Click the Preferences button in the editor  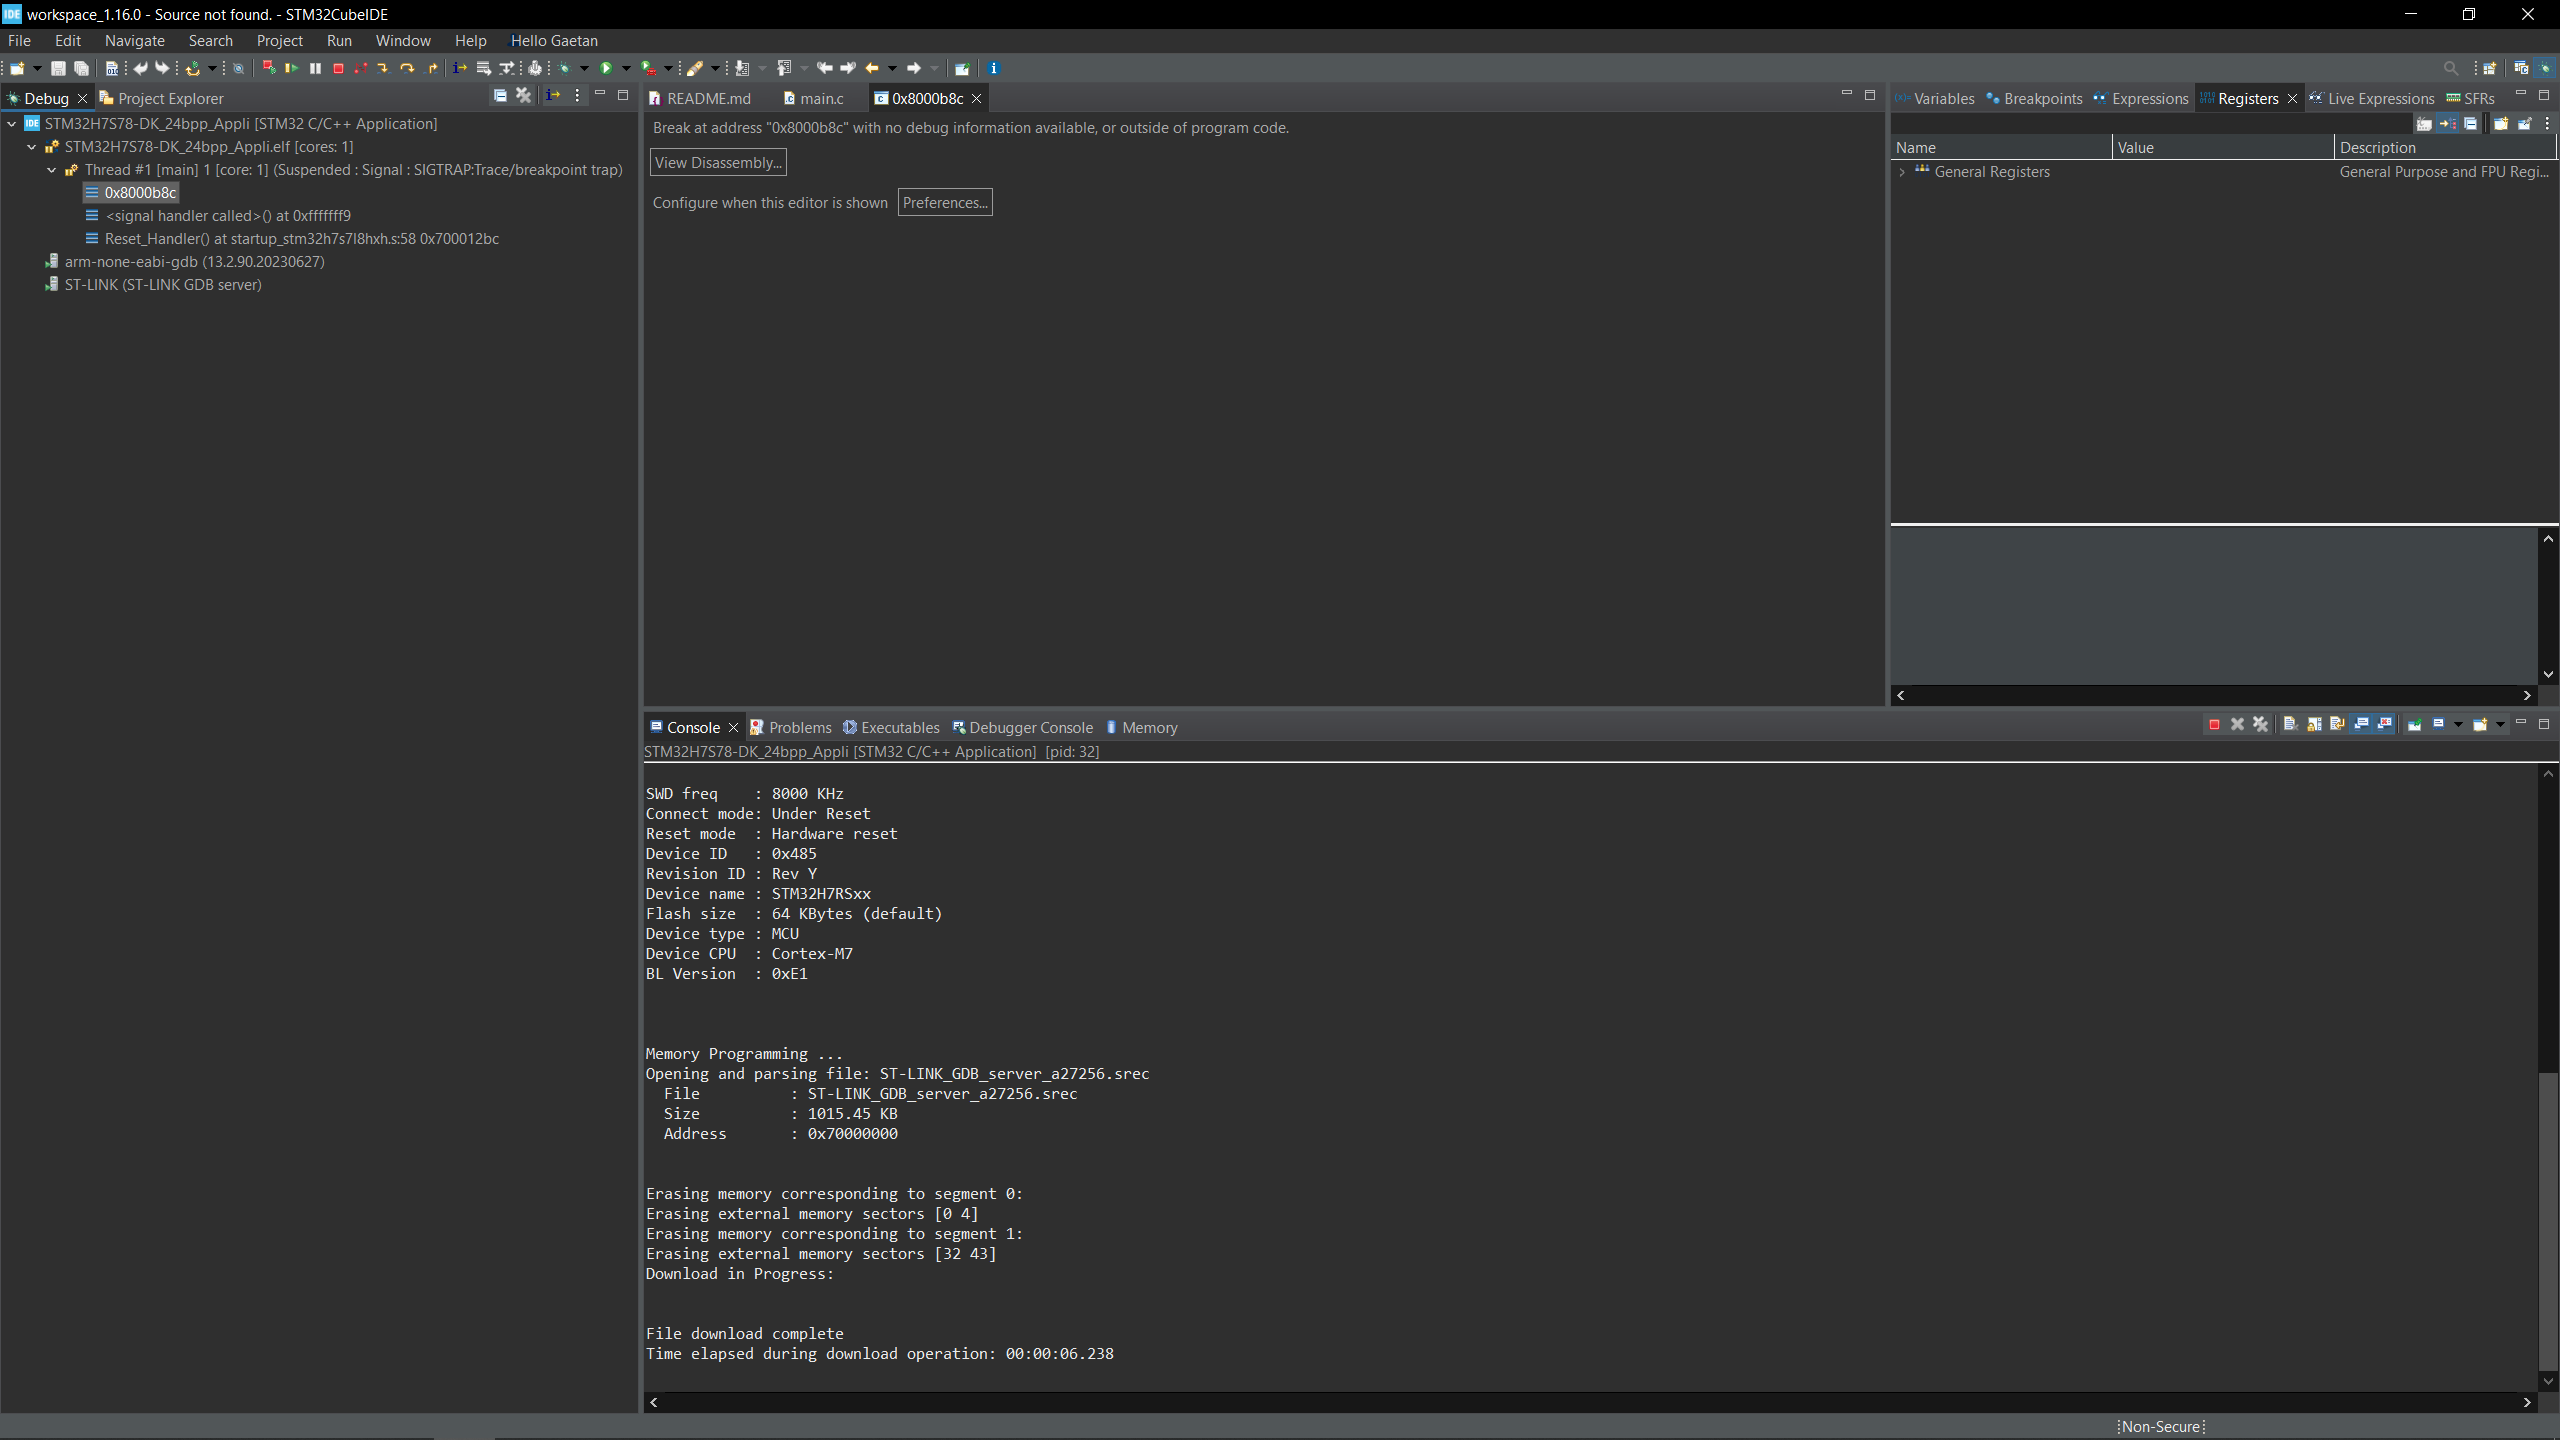[944, 202]
